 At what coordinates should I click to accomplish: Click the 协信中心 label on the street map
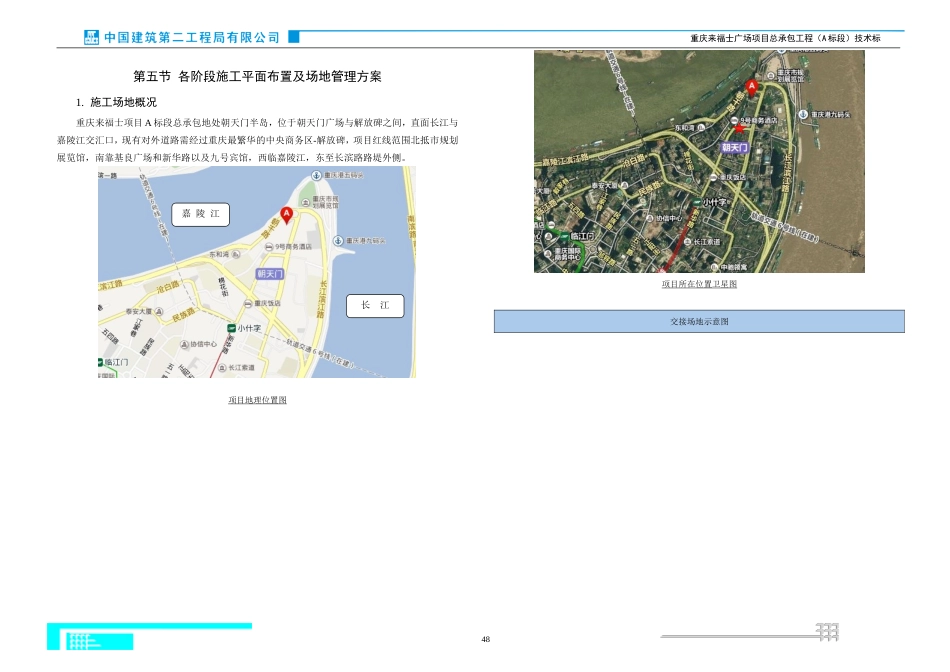[204, 344]
